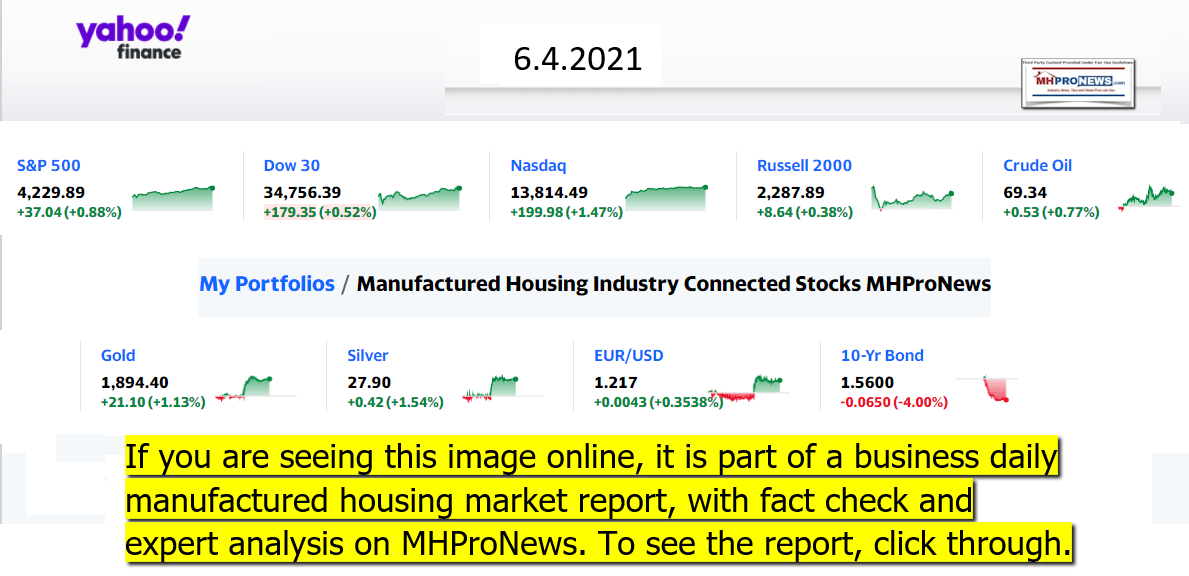Open the EUR/USD sparkline chart
The height and width of the screenshot is (576, 1189).
click(746, 387)
